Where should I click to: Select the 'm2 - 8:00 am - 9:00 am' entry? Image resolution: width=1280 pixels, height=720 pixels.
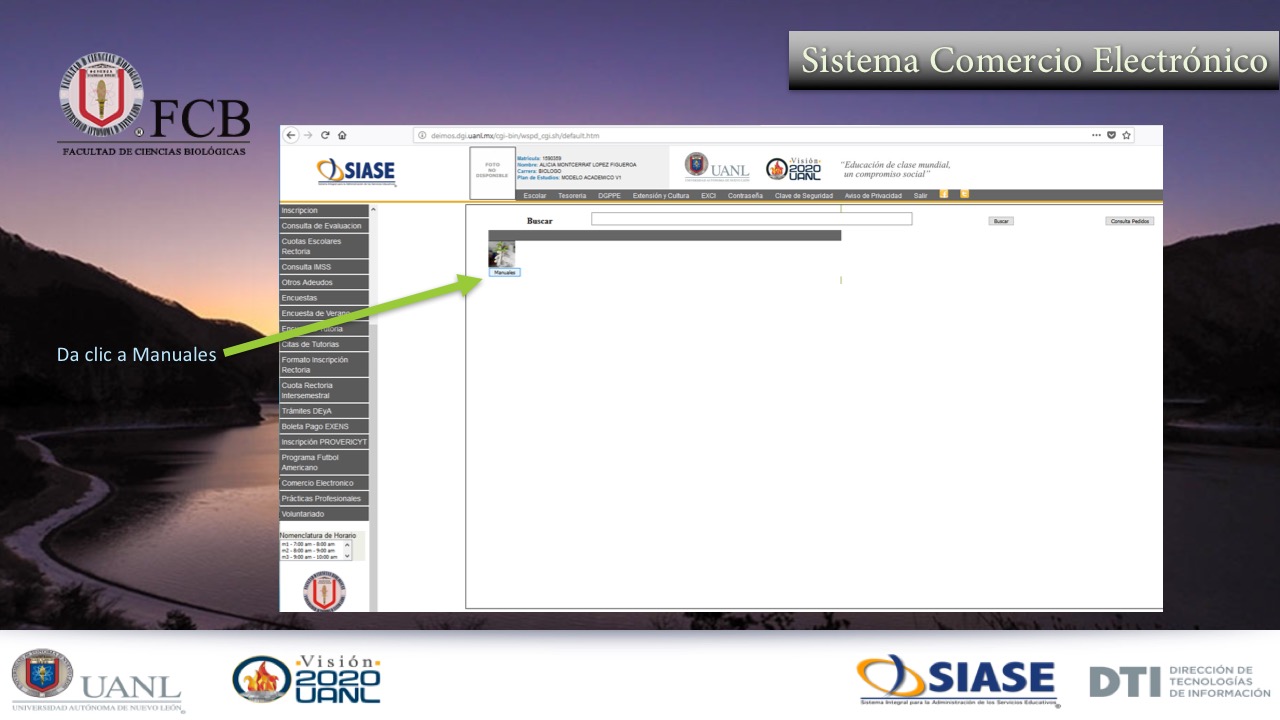coord(309,550)
